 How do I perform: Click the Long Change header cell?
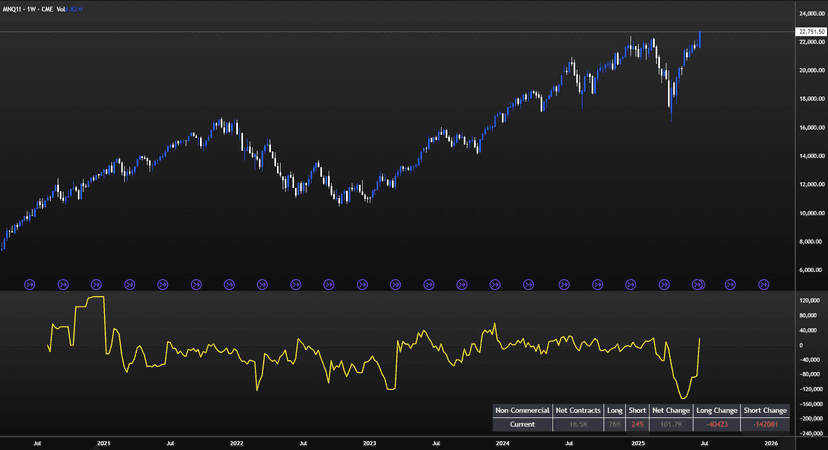[717, 410]
